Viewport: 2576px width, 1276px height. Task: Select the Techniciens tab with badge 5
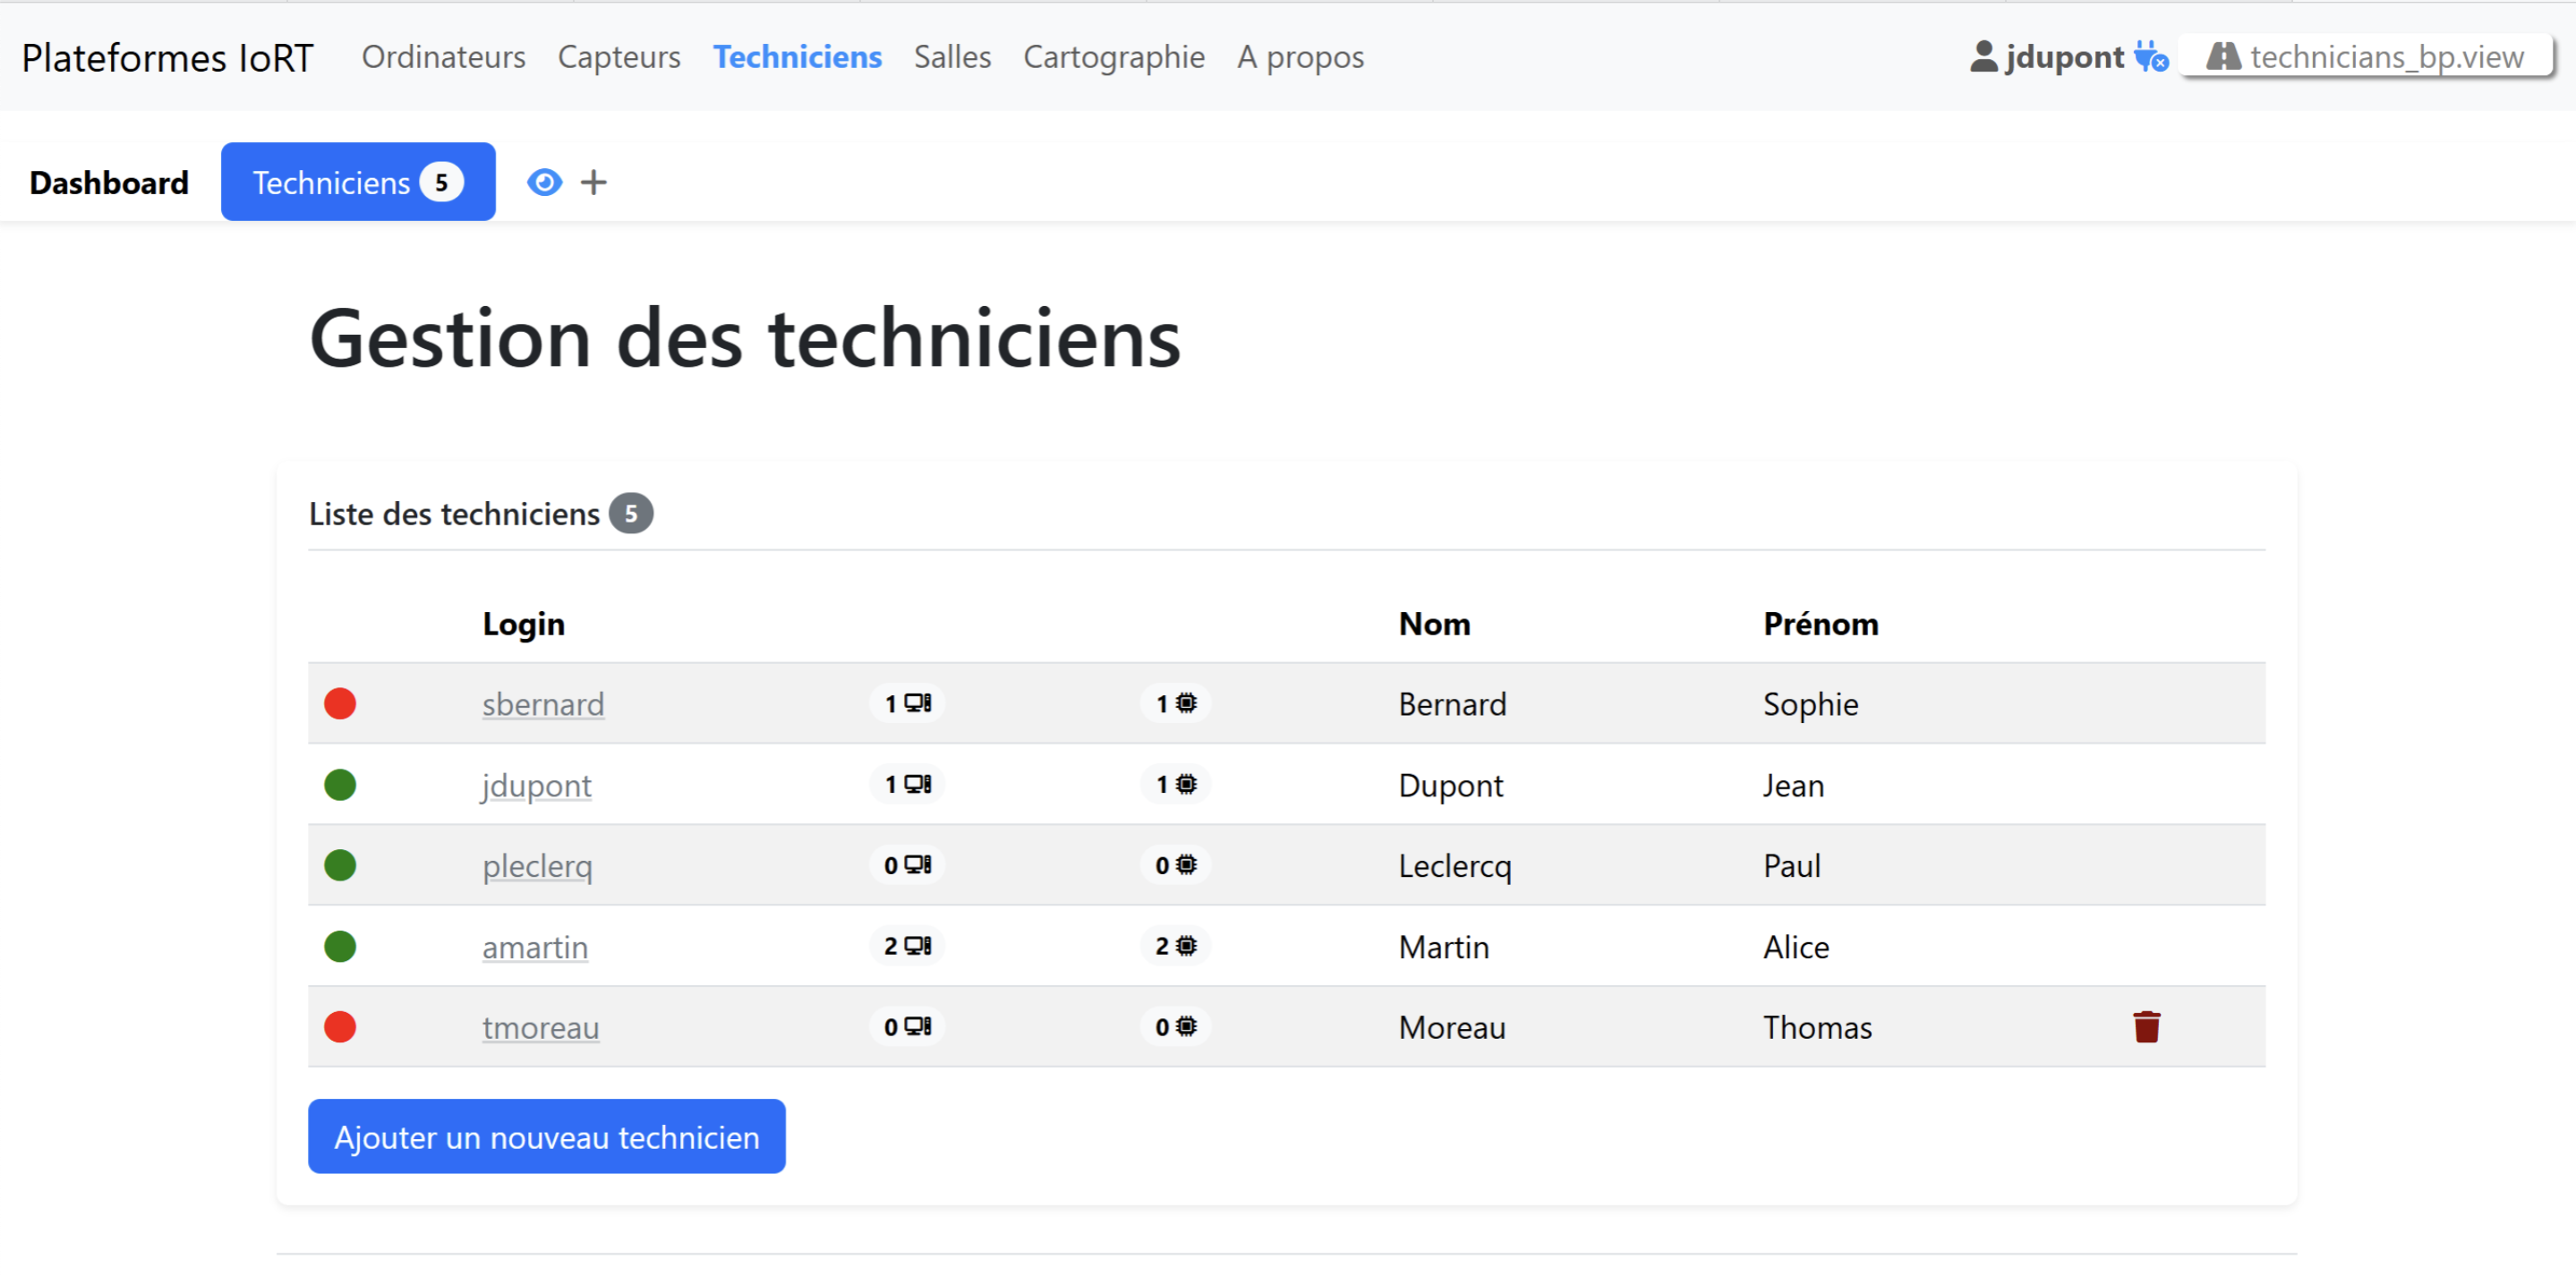coord(357,182)
